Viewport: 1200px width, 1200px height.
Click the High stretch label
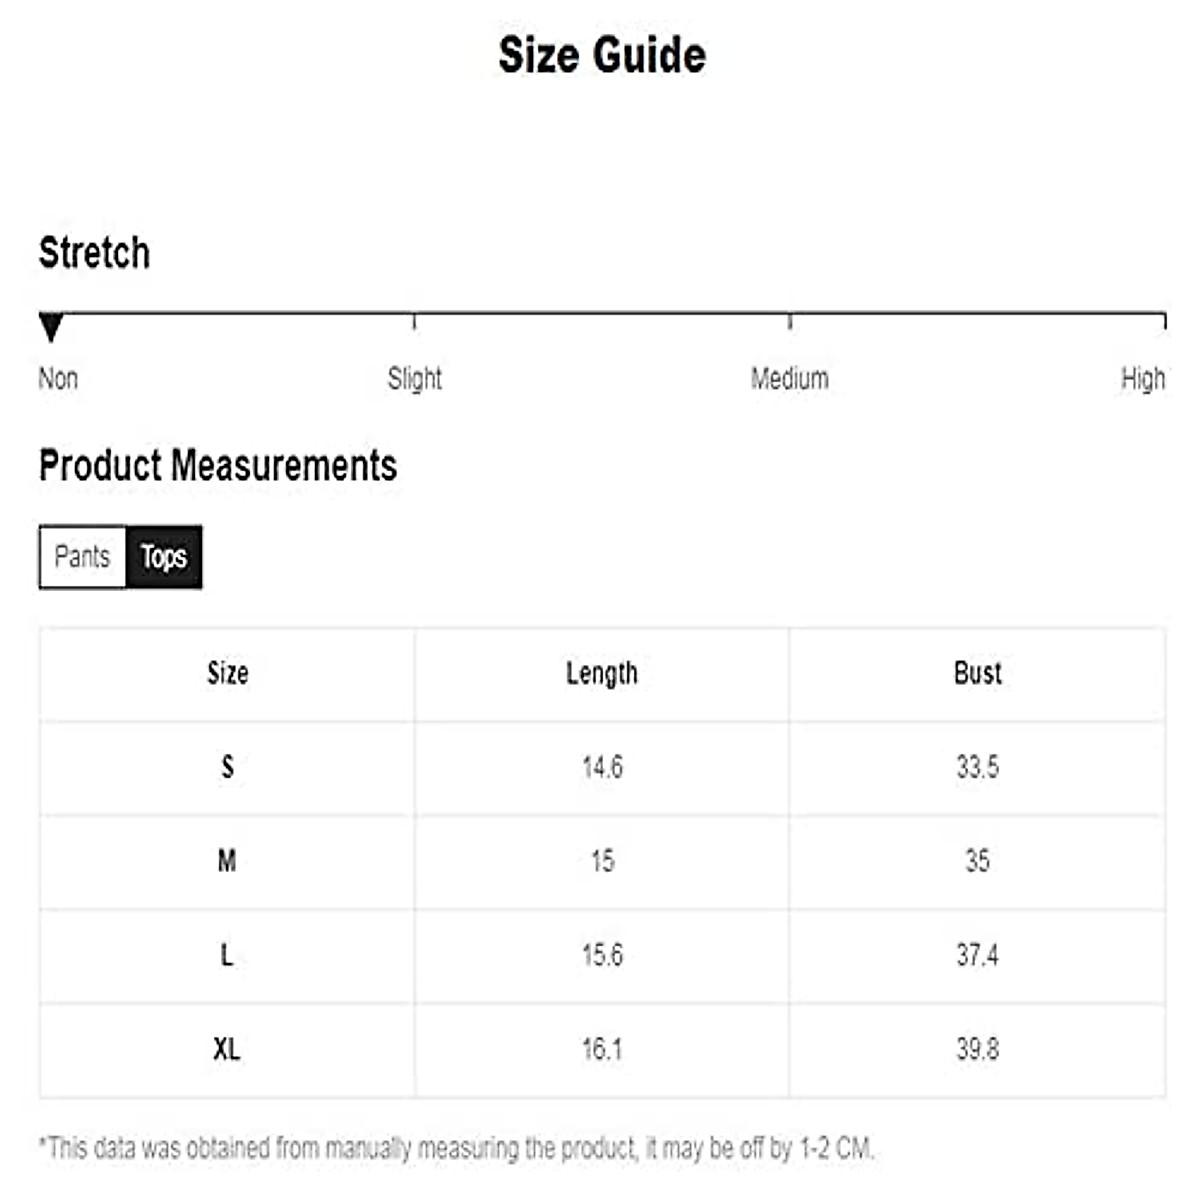[1142, 379]
